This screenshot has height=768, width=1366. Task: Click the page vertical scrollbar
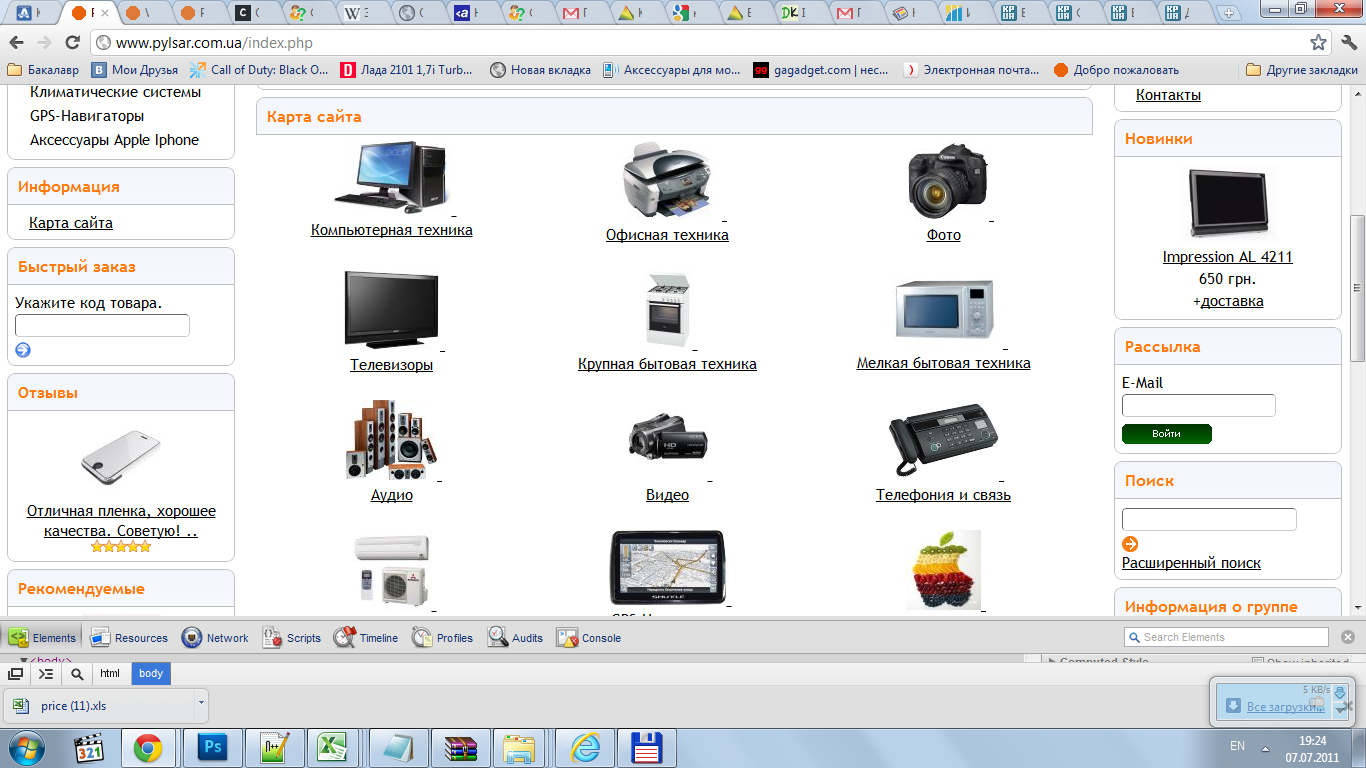1357,290
